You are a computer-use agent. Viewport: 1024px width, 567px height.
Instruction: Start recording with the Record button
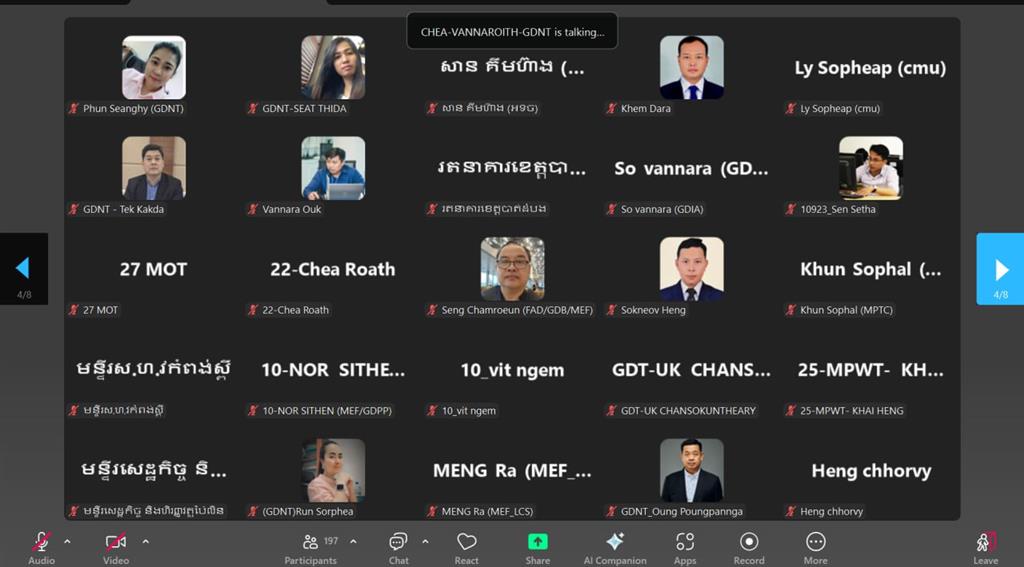748,547
